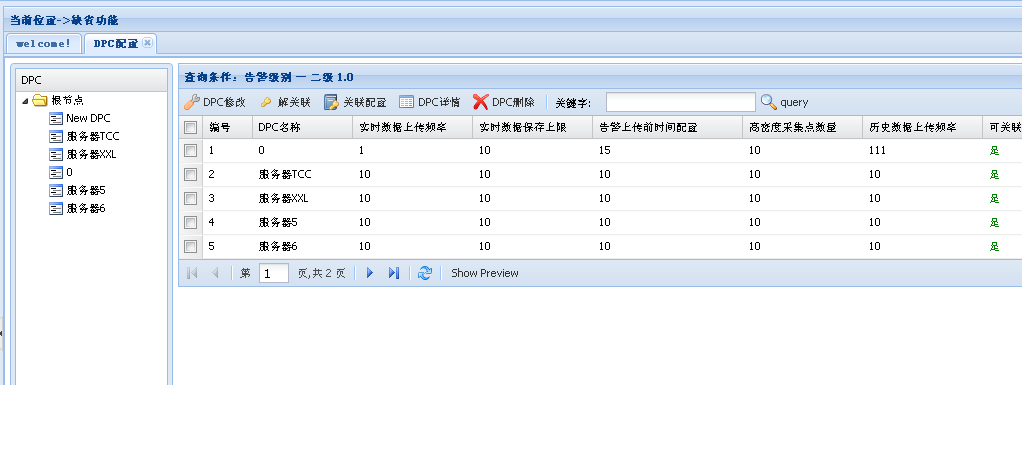The height and width of the screenshot is (450, 1022).
Task: Click the red X DPC删除 button
Action: 504,102
